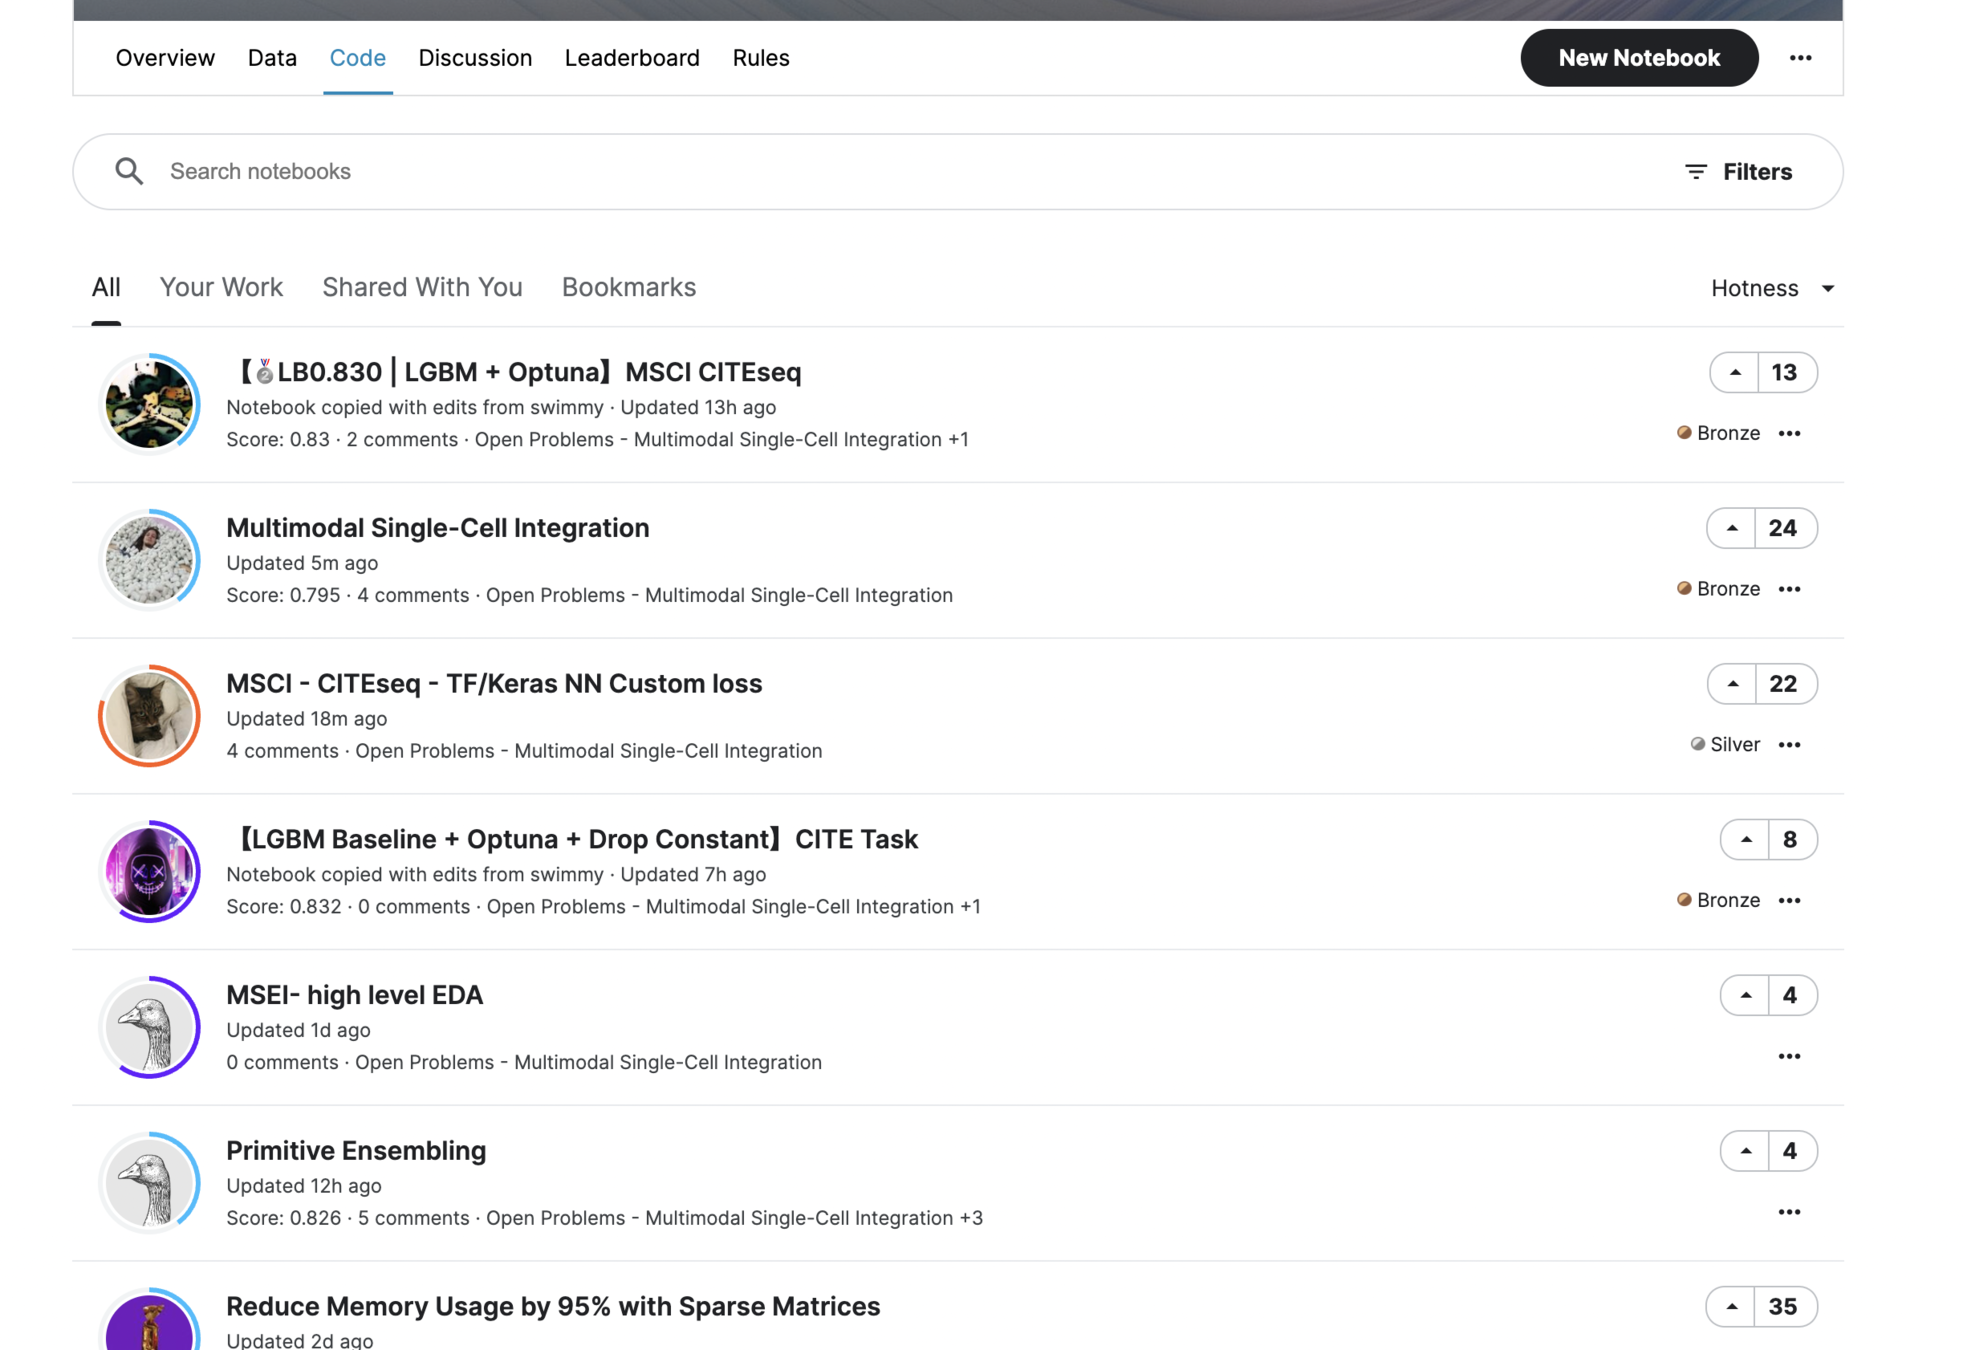Screen dimensions: 1963x1350
Task: Toggle upvote on MSEI- high level EDA
Action: pos(1746,995)
